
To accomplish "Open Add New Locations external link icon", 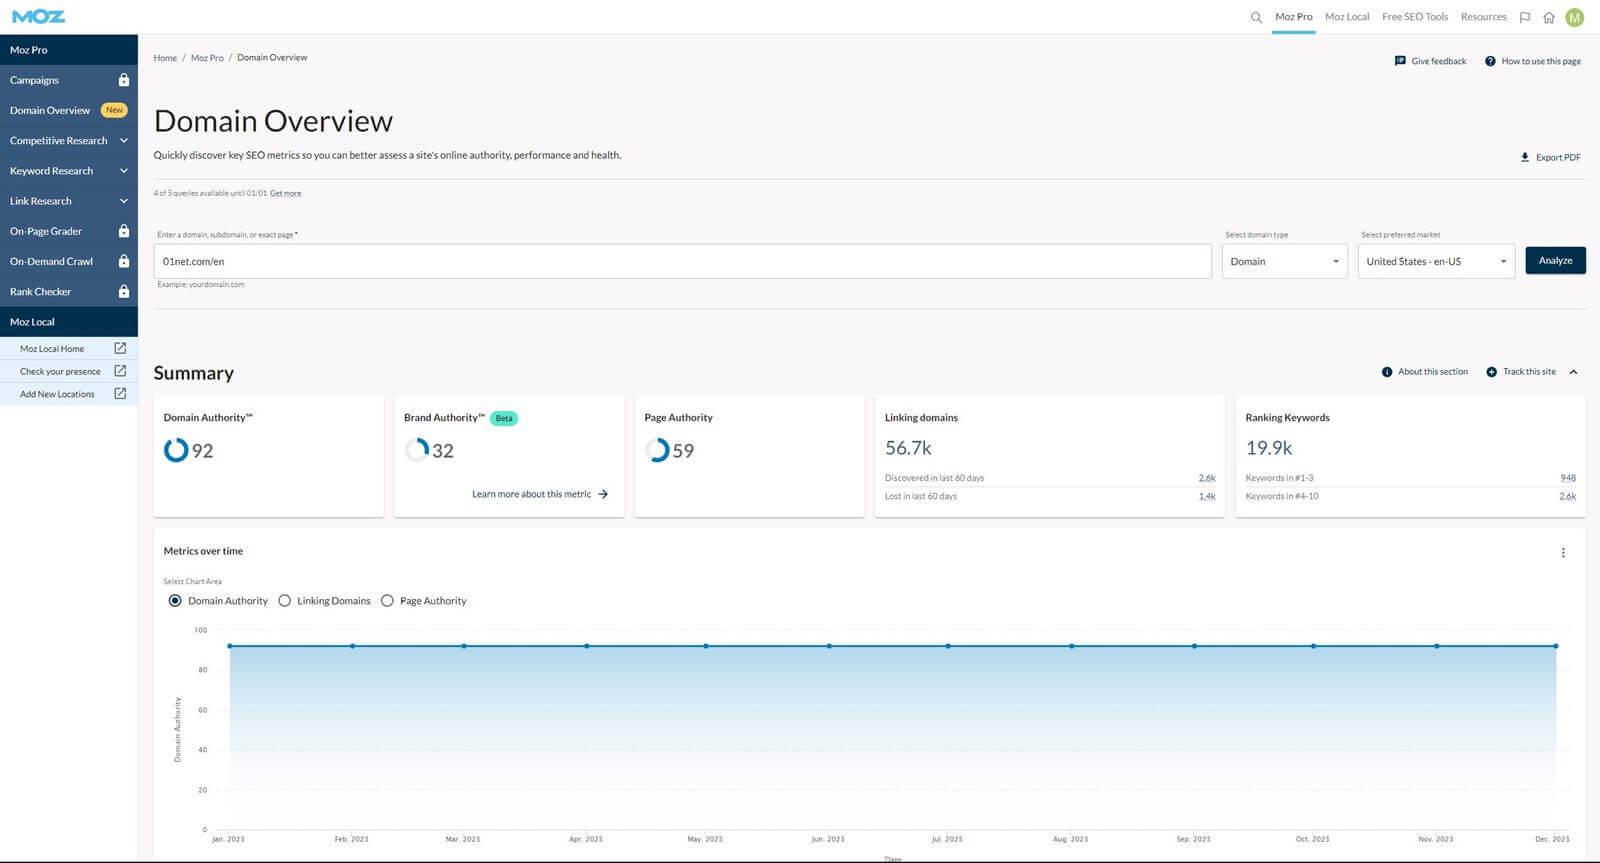I will click(120, 394).
